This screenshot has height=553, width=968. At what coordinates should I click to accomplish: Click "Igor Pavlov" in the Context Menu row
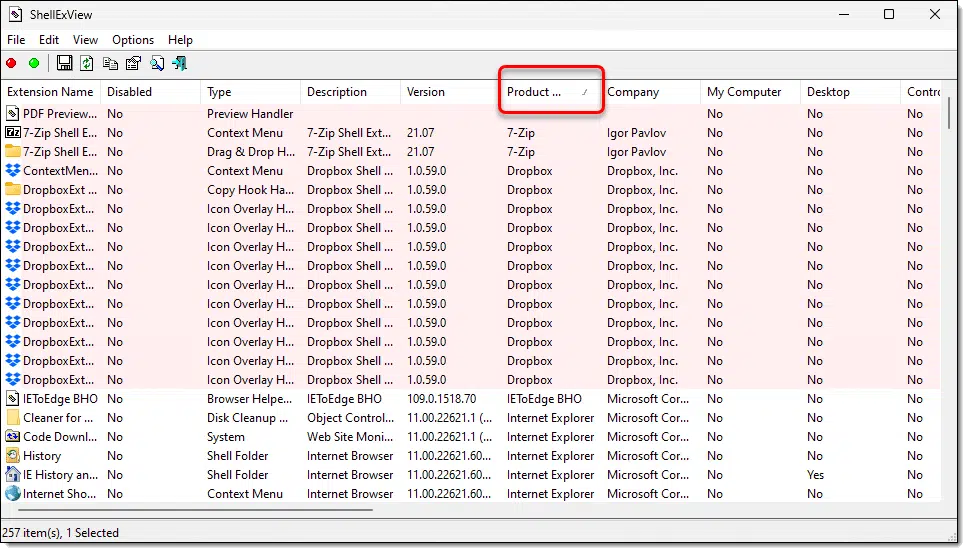pyautogui.click(x=636, y=133)
